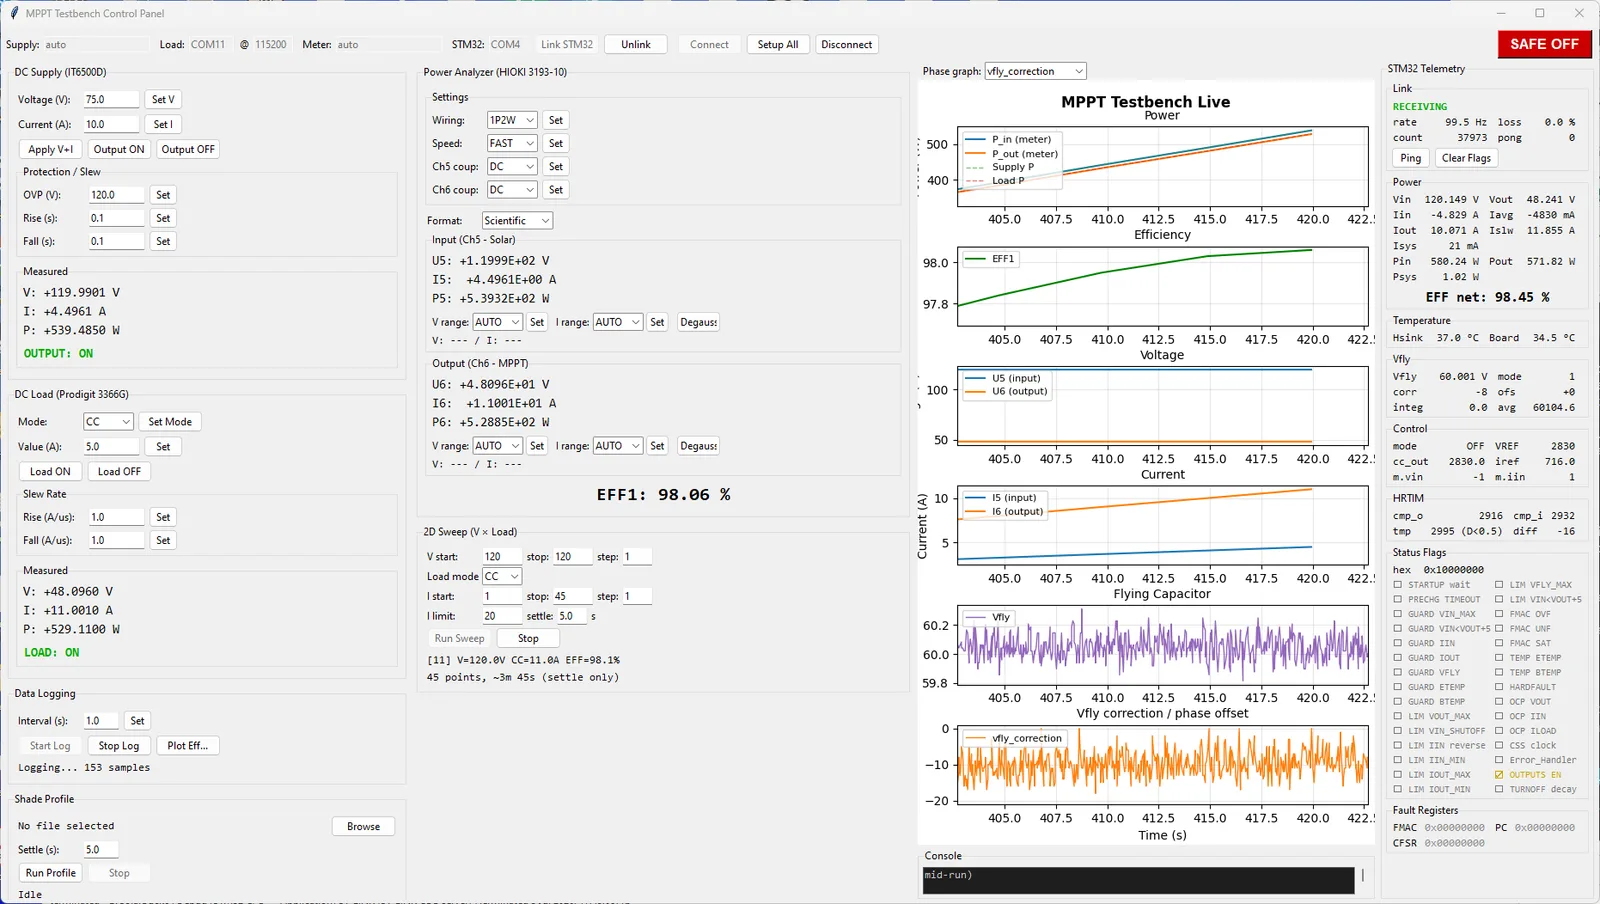Click the Start Log button
Viewport: 1600px width, 904px height.
point(50,746)
